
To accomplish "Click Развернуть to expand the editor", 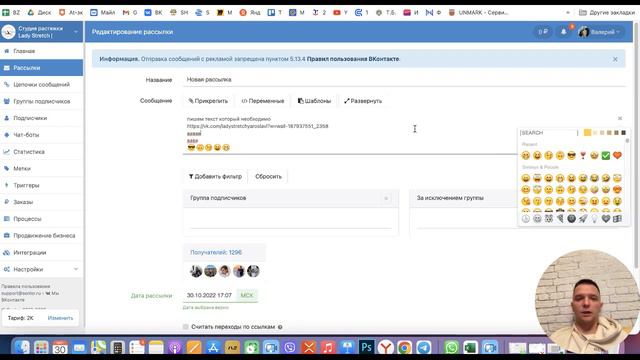I will [363, 101].
